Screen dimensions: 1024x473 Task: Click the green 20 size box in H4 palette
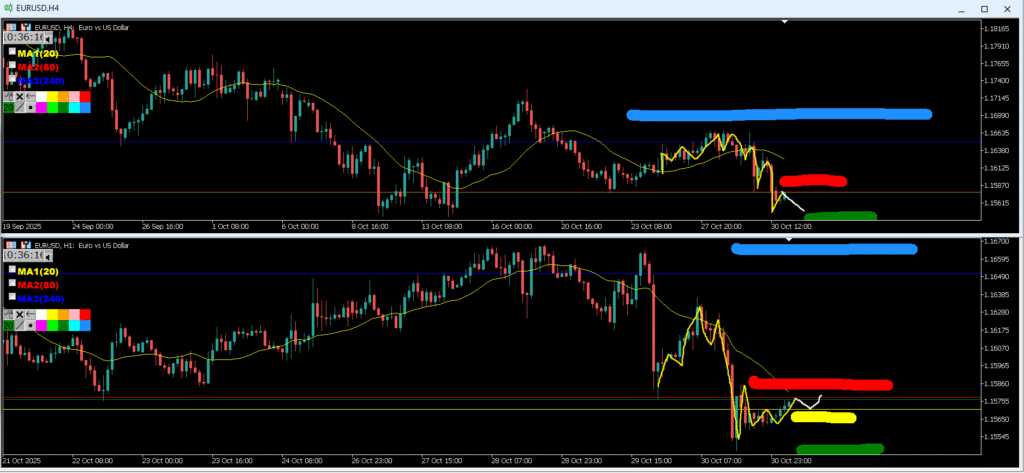click(8, 107)
